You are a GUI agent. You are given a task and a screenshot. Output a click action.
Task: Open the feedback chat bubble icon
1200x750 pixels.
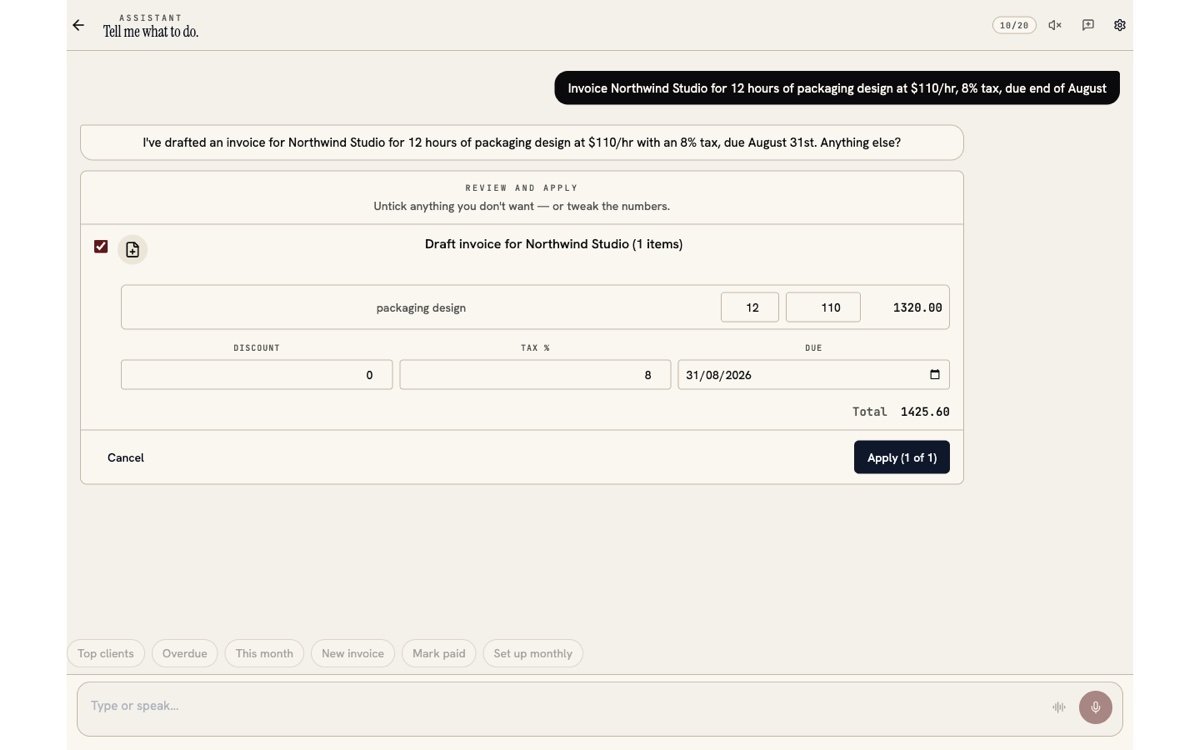1088,25
